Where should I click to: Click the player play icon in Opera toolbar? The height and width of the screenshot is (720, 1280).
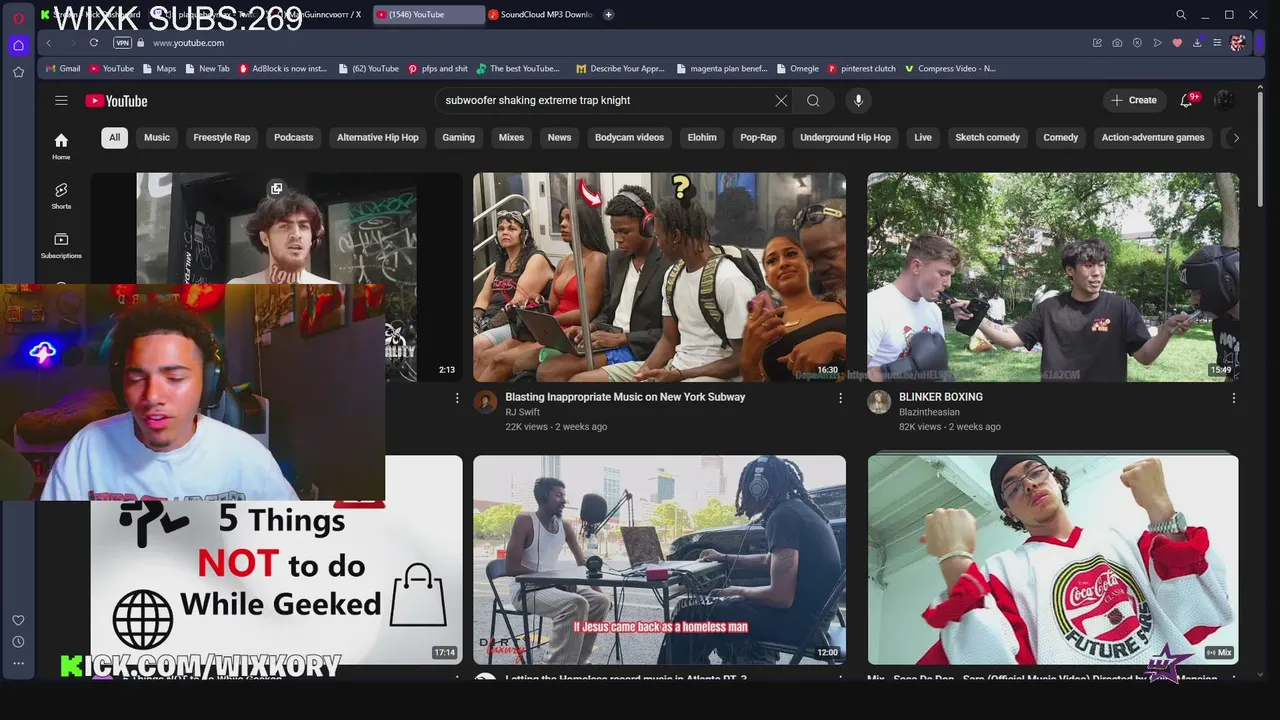click(1157, 43)
